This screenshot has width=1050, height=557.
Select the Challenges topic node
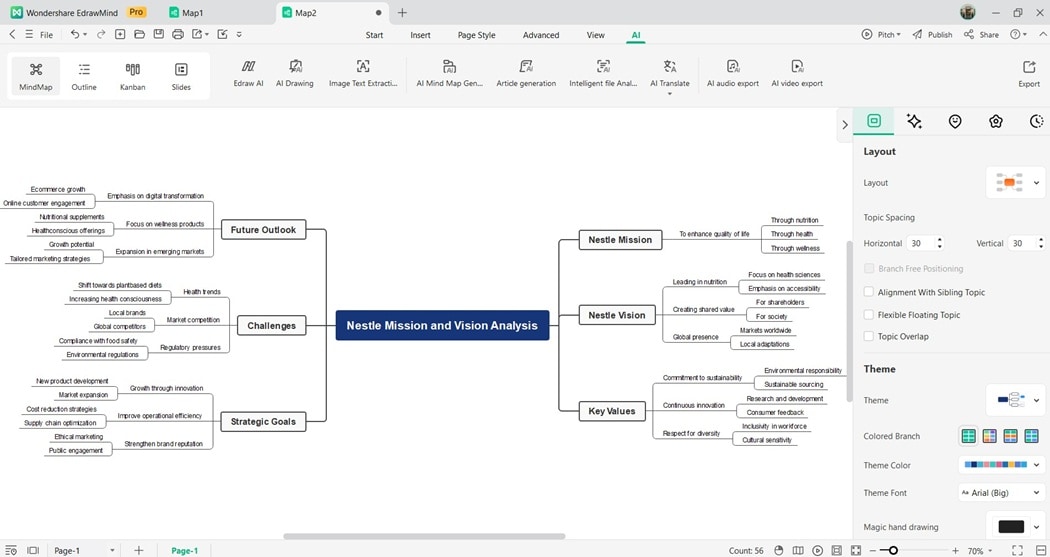coord(271,325)
